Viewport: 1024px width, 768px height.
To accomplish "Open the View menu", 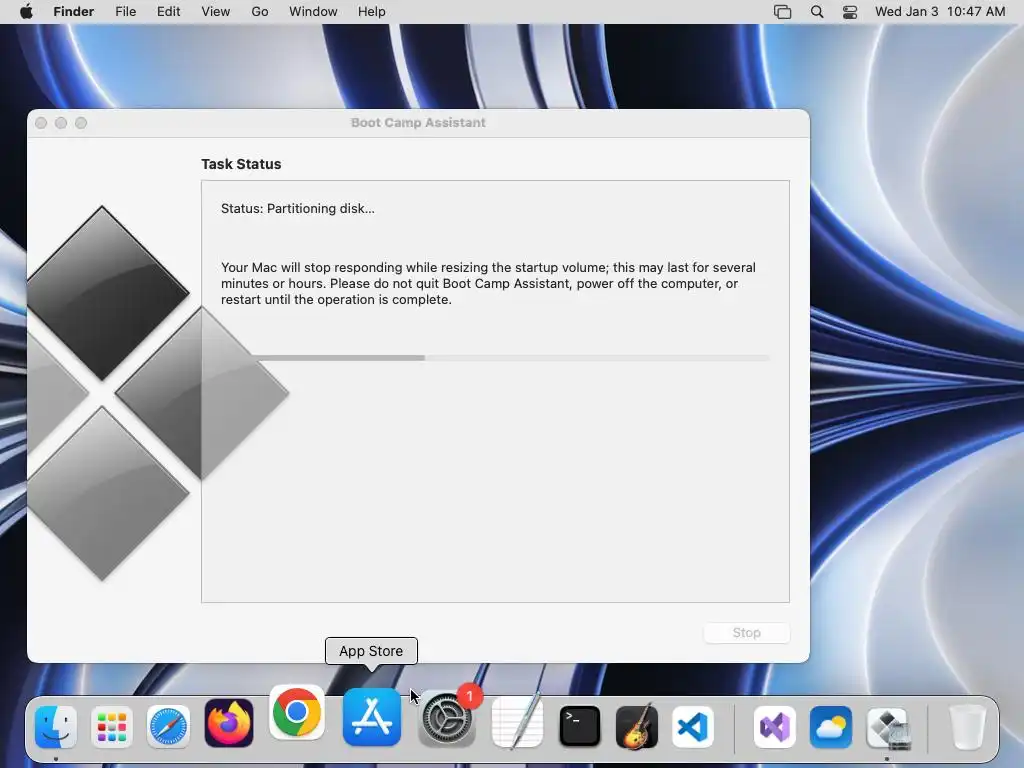I will pyautogui.click(x=216, y=11).
